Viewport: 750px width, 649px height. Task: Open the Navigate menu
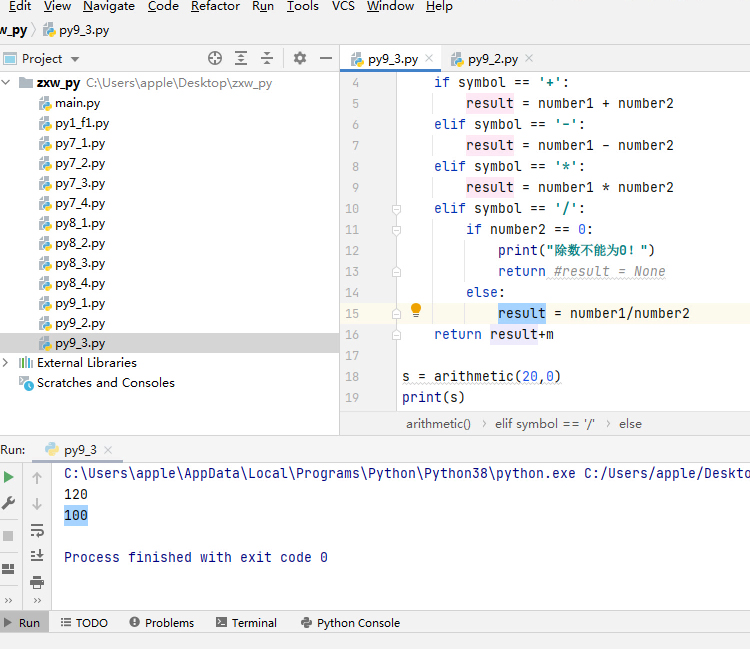109,6
